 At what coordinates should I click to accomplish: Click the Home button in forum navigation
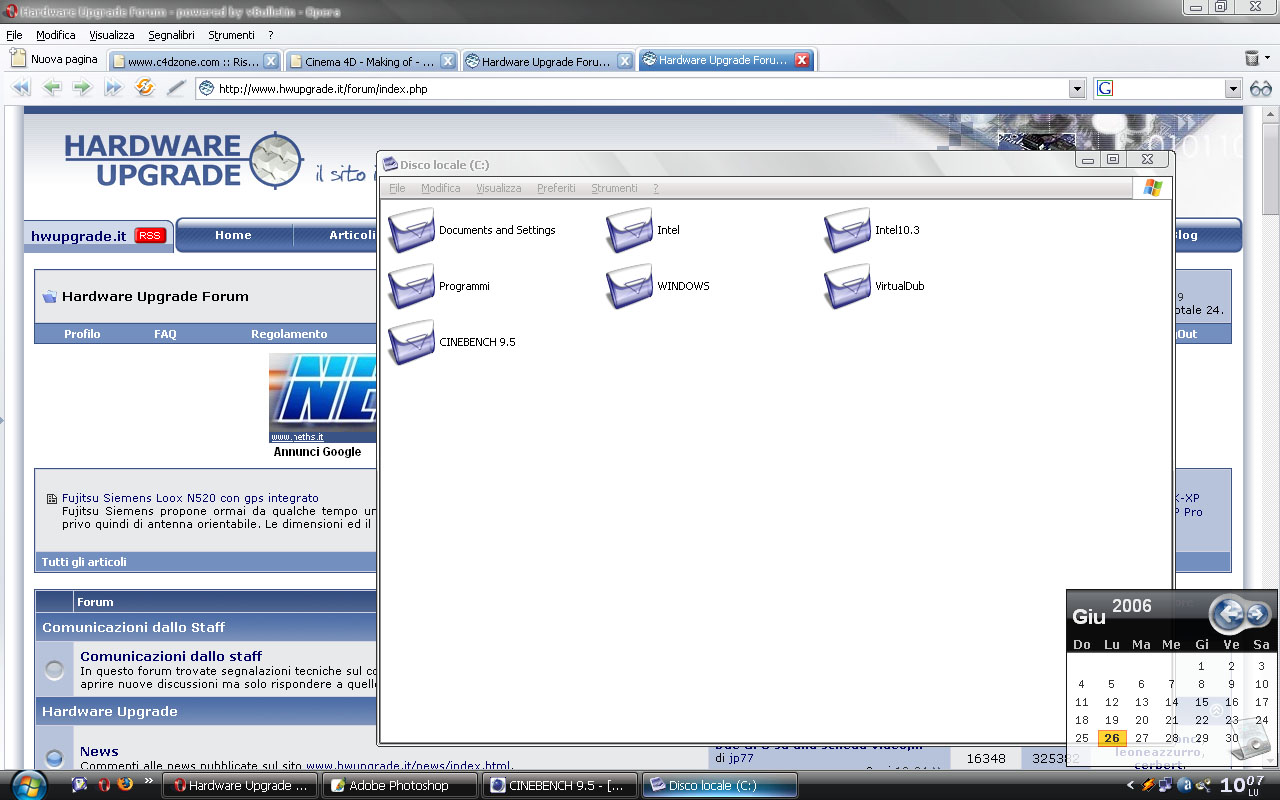(233, 235)
